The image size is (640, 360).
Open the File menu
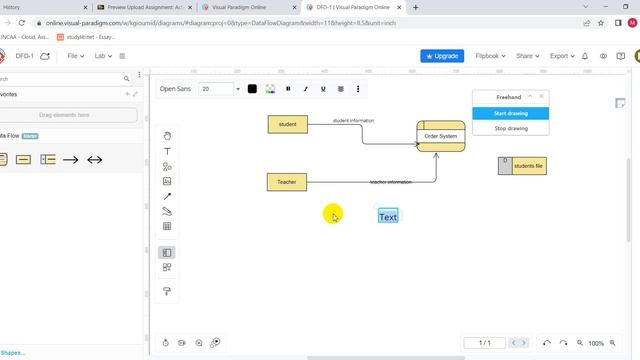point(76,56)
